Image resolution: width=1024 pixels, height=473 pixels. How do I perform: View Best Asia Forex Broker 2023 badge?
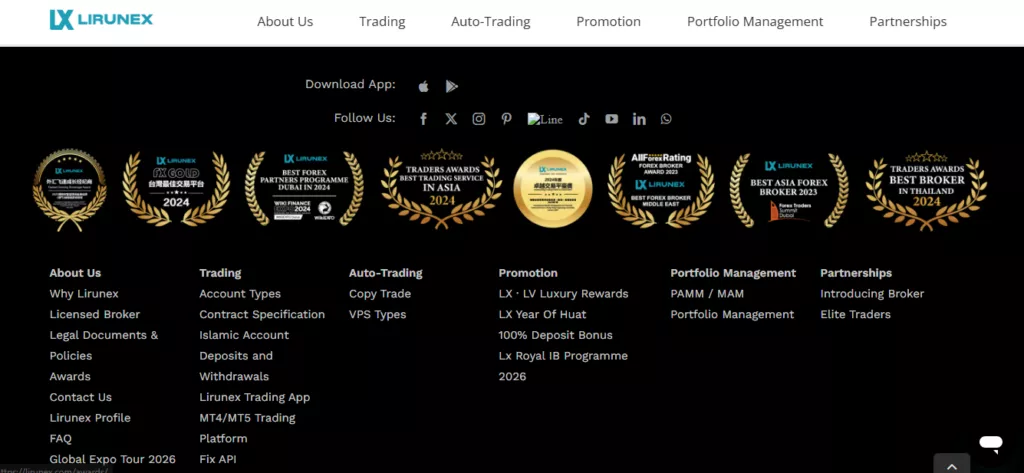pyautogui.click(x=789, y=189)
